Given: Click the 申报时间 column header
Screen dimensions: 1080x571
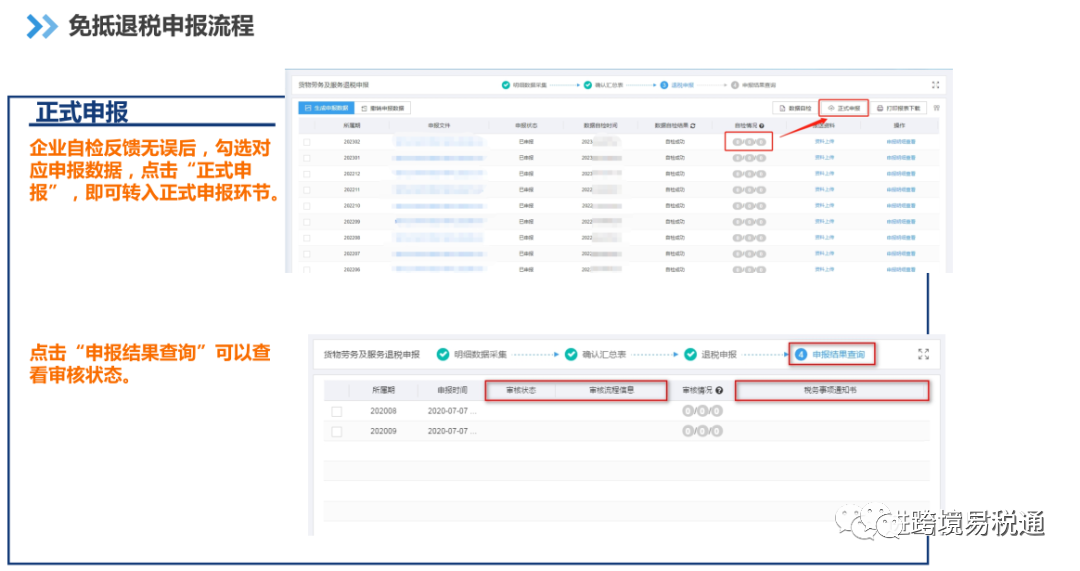Looking at the screenshot, I should point(452,390).
